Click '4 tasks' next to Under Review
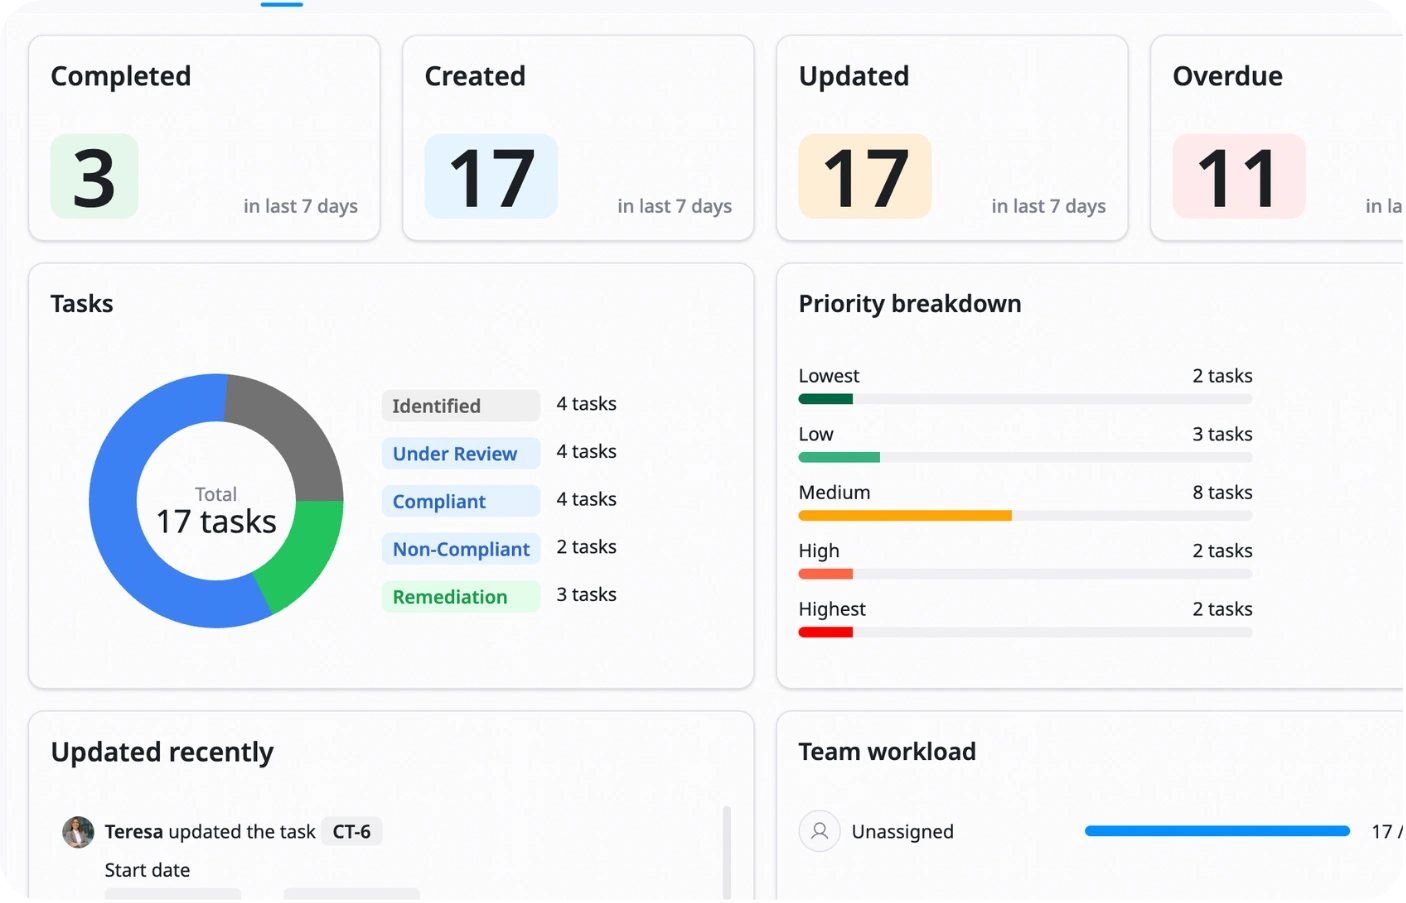Image resolution: width=1406 pixels, height=903 pixels. [x=587, y=452]
